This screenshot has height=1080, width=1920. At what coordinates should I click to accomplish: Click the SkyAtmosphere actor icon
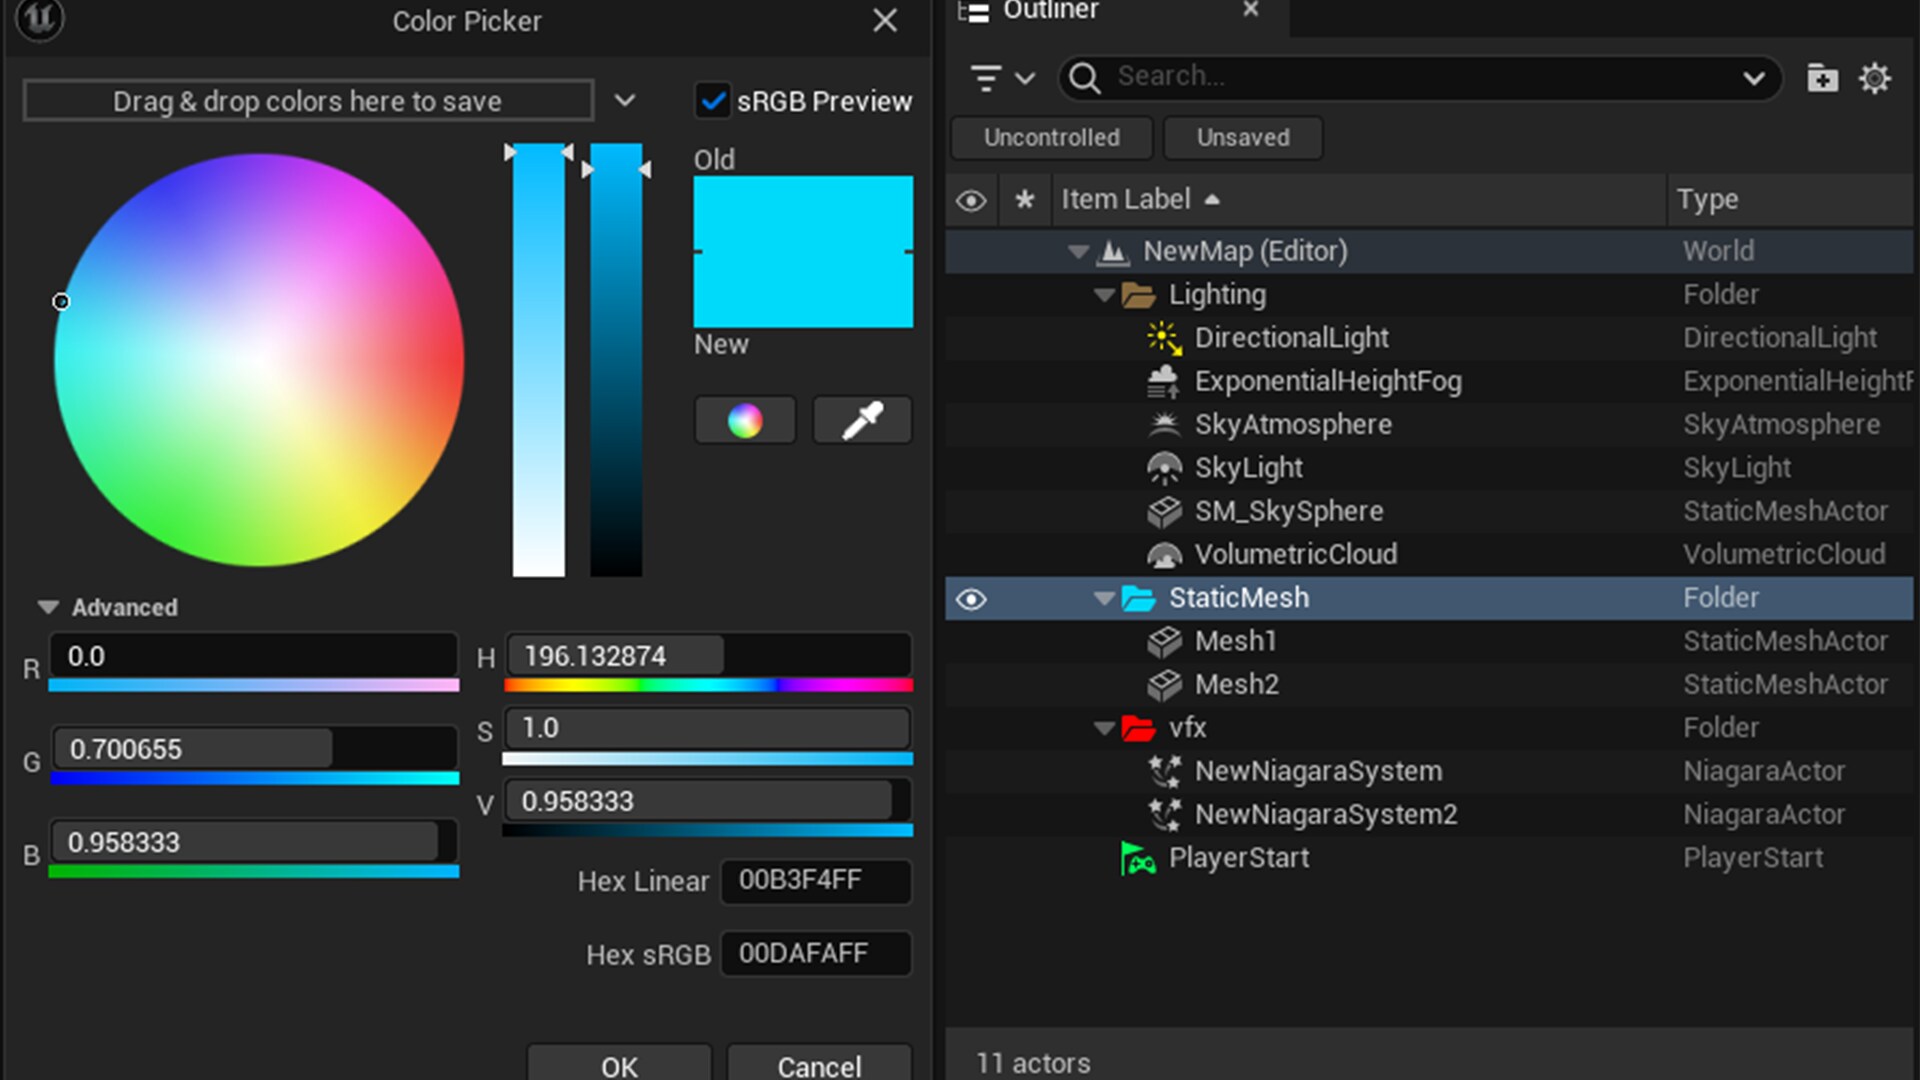pyautogui.click(x=1163, y=424)
